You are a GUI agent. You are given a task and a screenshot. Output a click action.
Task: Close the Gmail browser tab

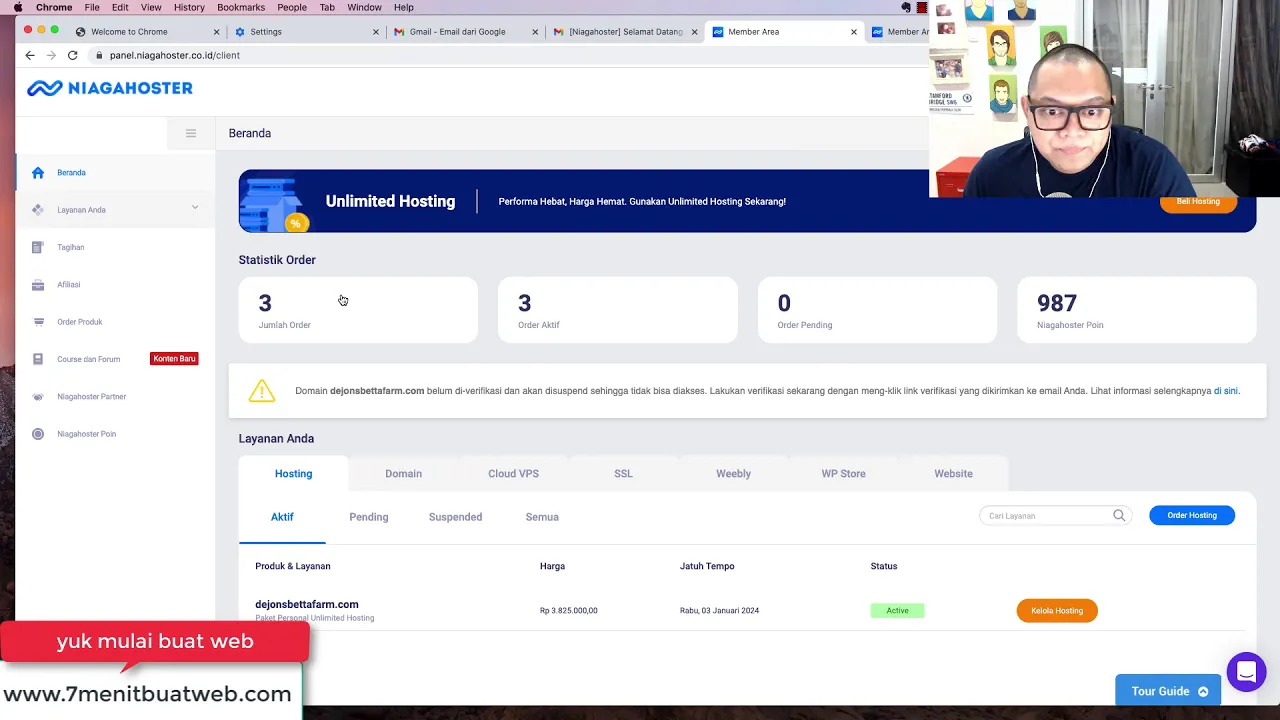click(x=535, y=32)
